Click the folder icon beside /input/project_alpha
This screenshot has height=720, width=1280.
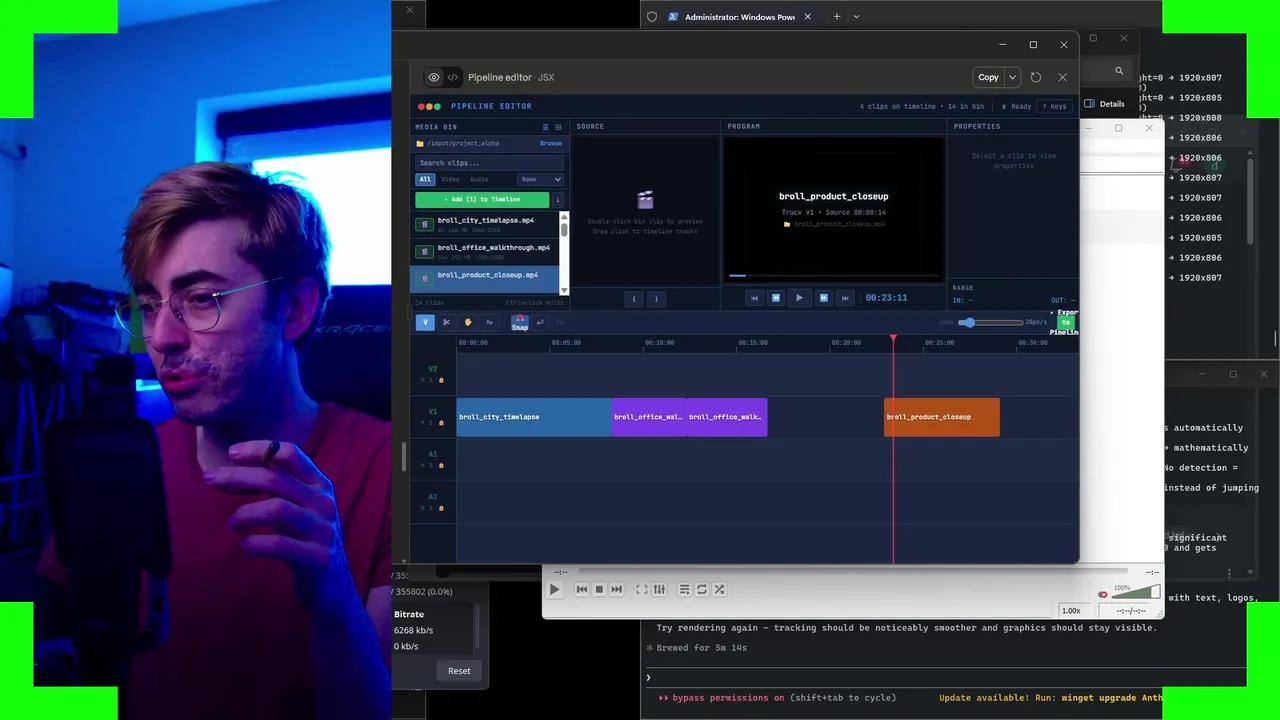coord(420,143)
